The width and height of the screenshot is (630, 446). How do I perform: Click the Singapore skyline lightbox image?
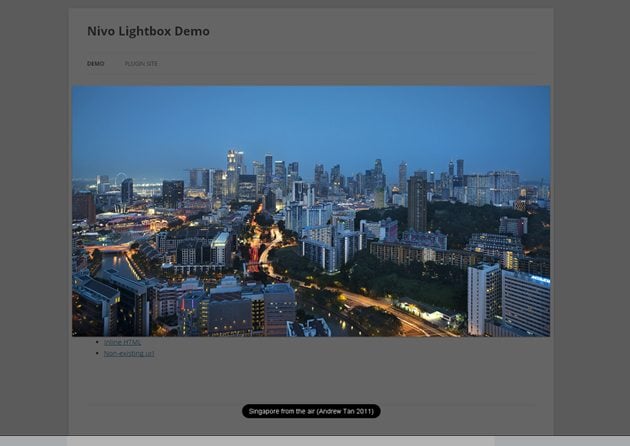pyautogui.click(x=311, y=211)
